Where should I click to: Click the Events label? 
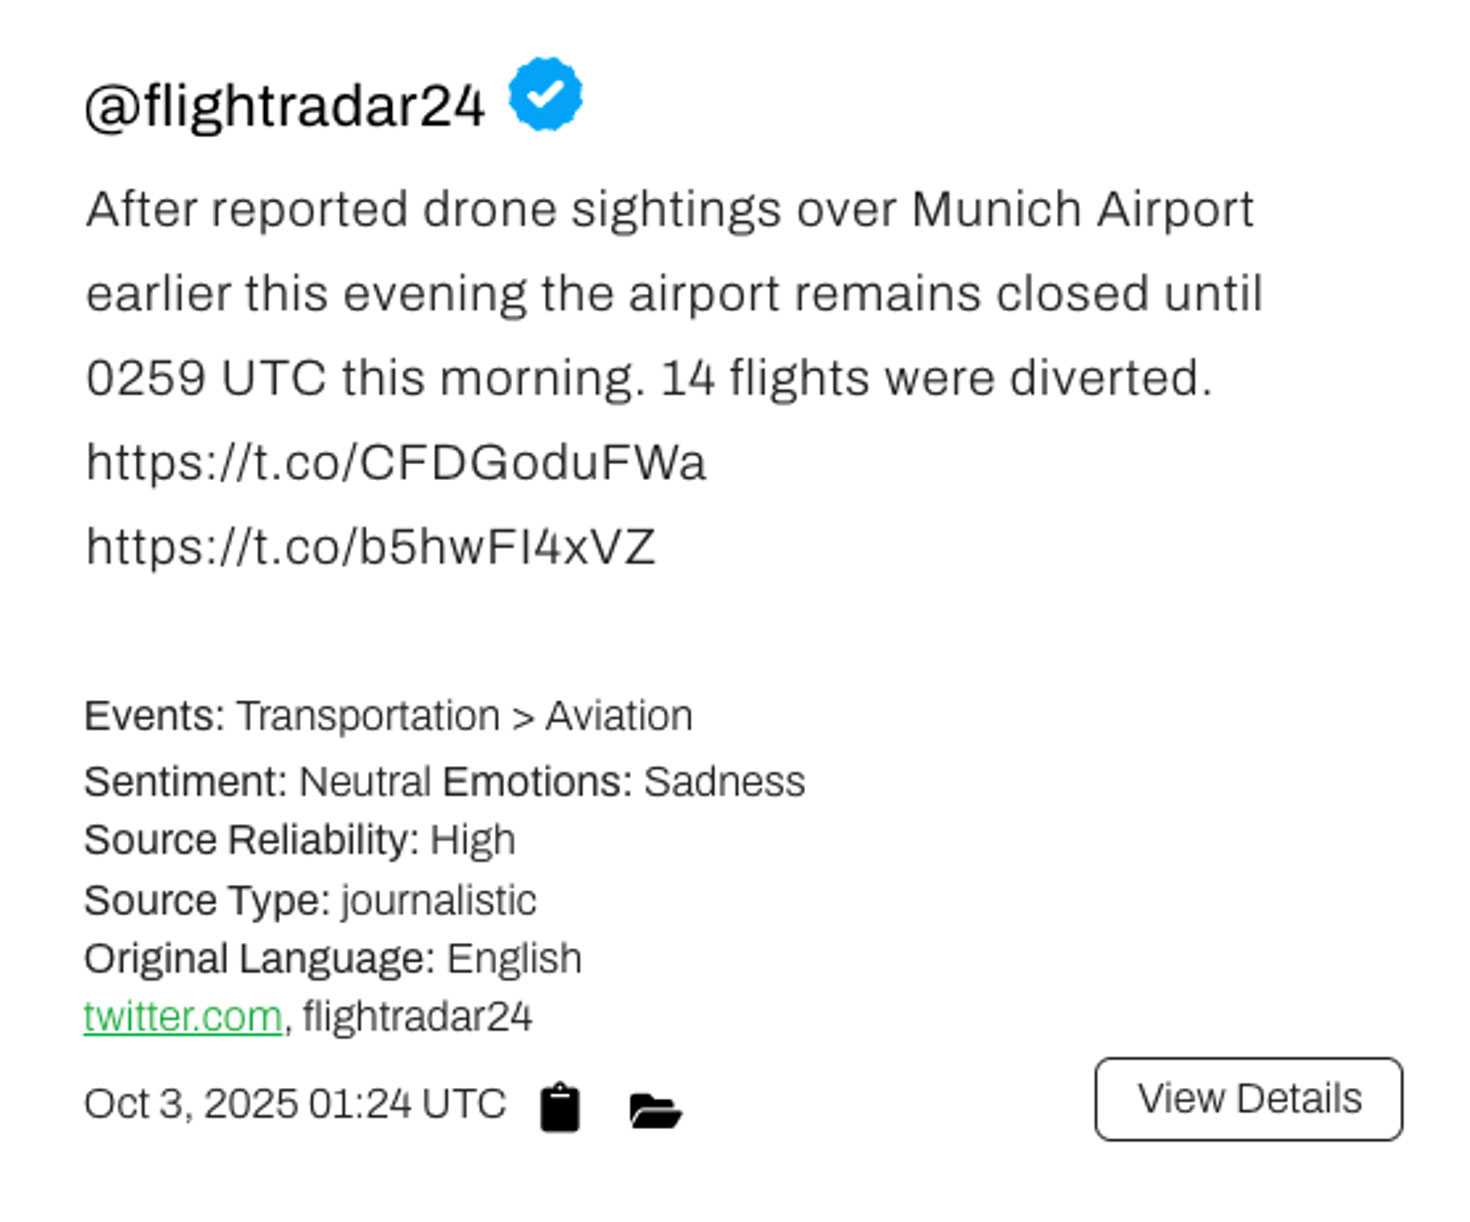pyautogui.click(x=154, y=716)
